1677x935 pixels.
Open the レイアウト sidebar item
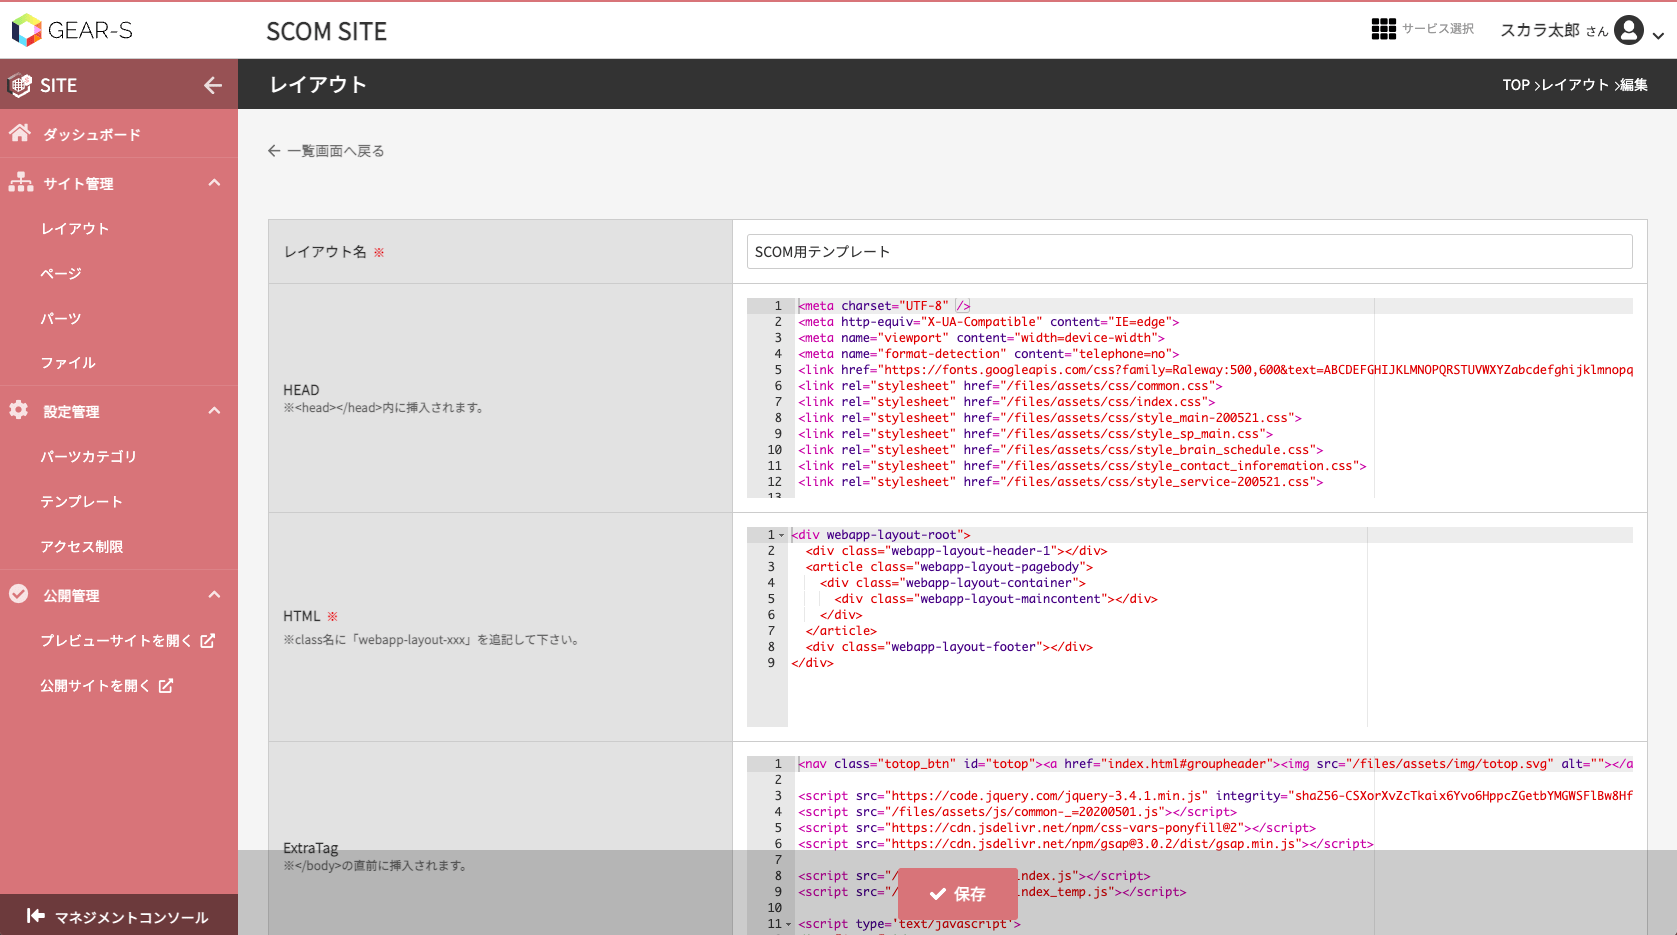(75, 229)
